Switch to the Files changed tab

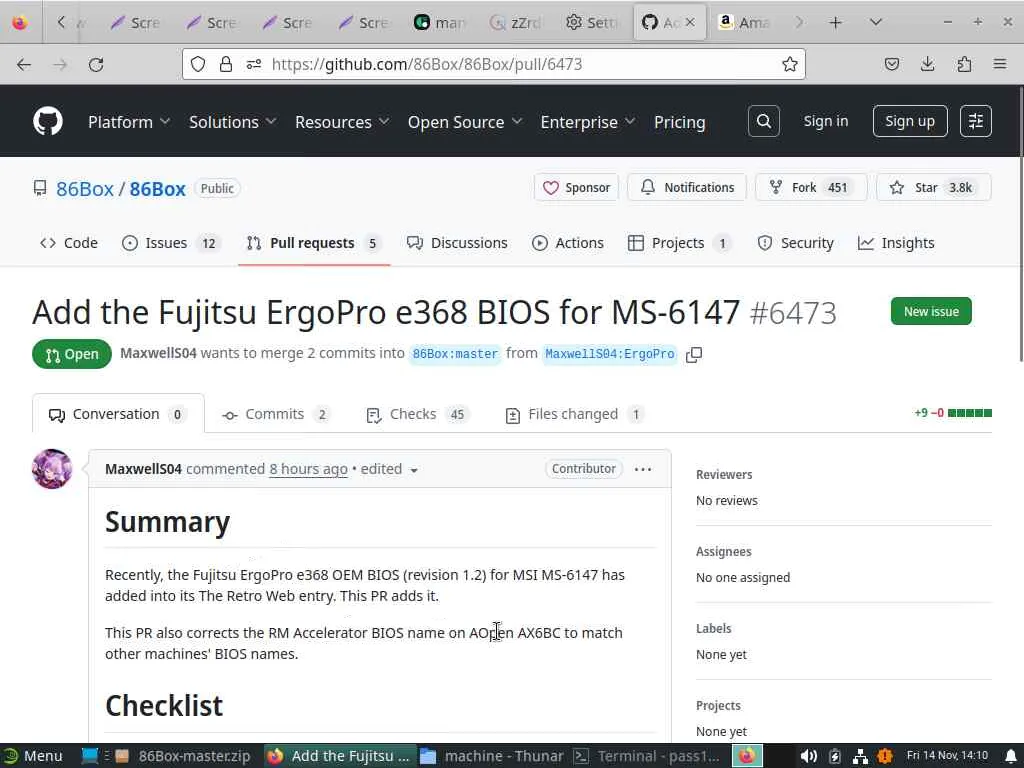point(575,414)
